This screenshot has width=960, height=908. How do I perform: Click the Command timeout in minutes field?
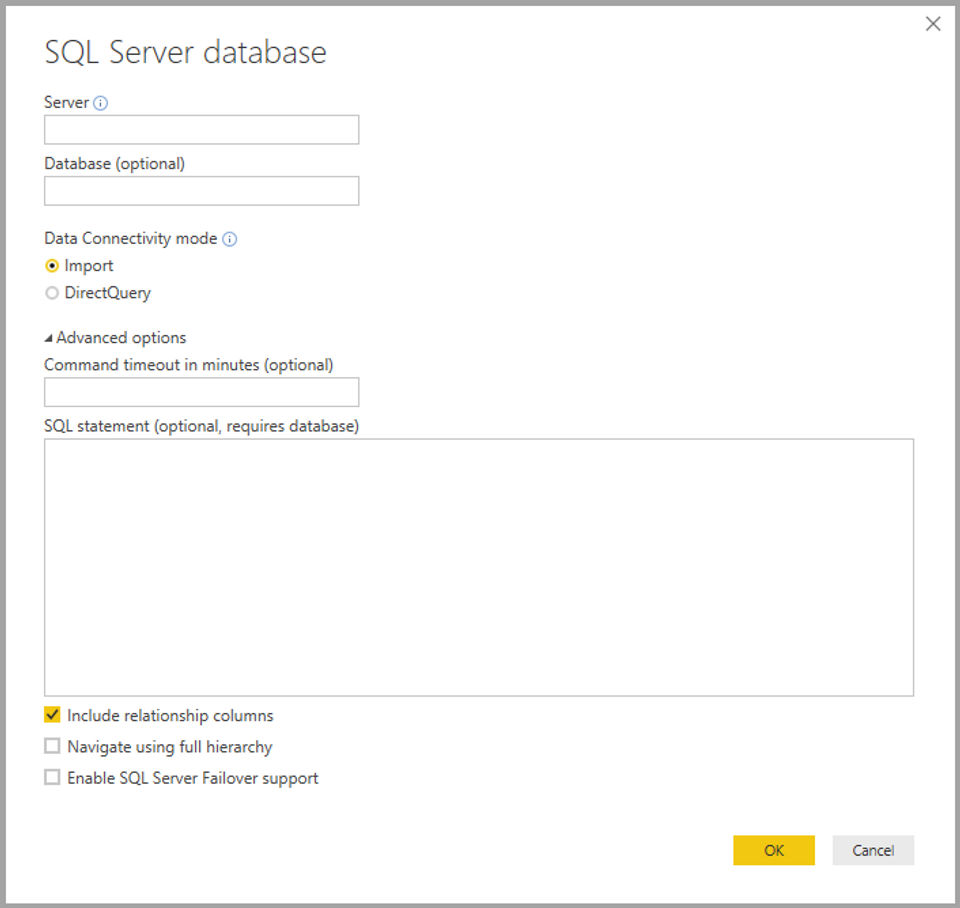pyautogui.click(x=201, y=392)
